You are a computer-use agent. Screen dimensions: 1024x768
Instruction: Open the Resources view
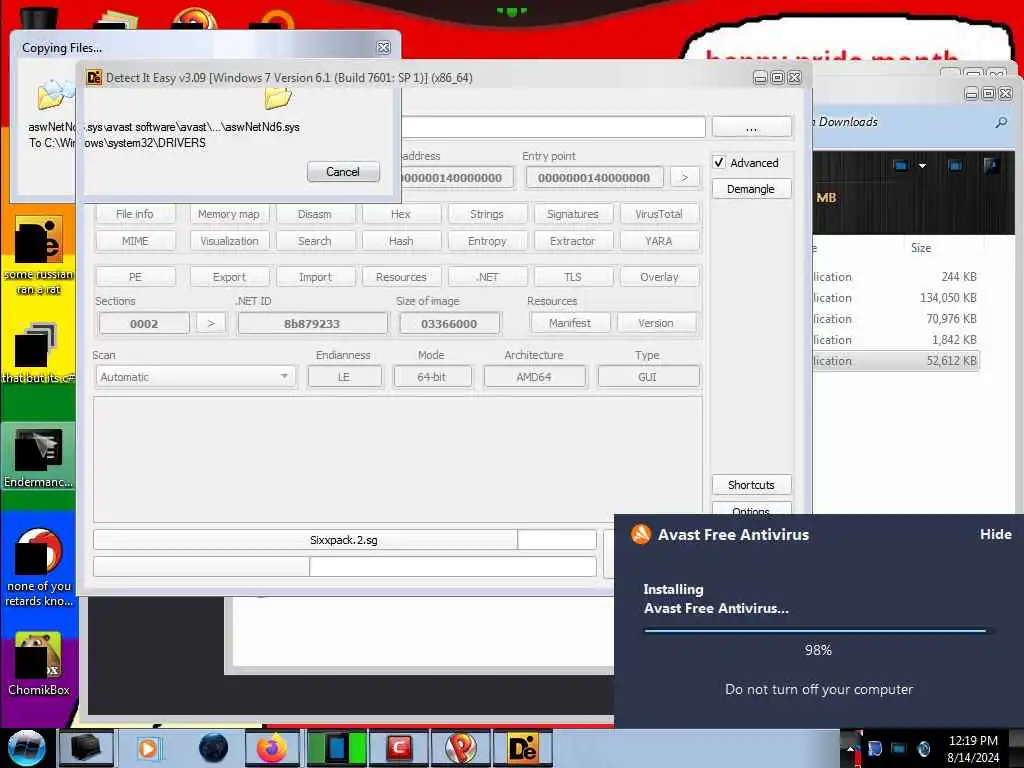(401, 277)
